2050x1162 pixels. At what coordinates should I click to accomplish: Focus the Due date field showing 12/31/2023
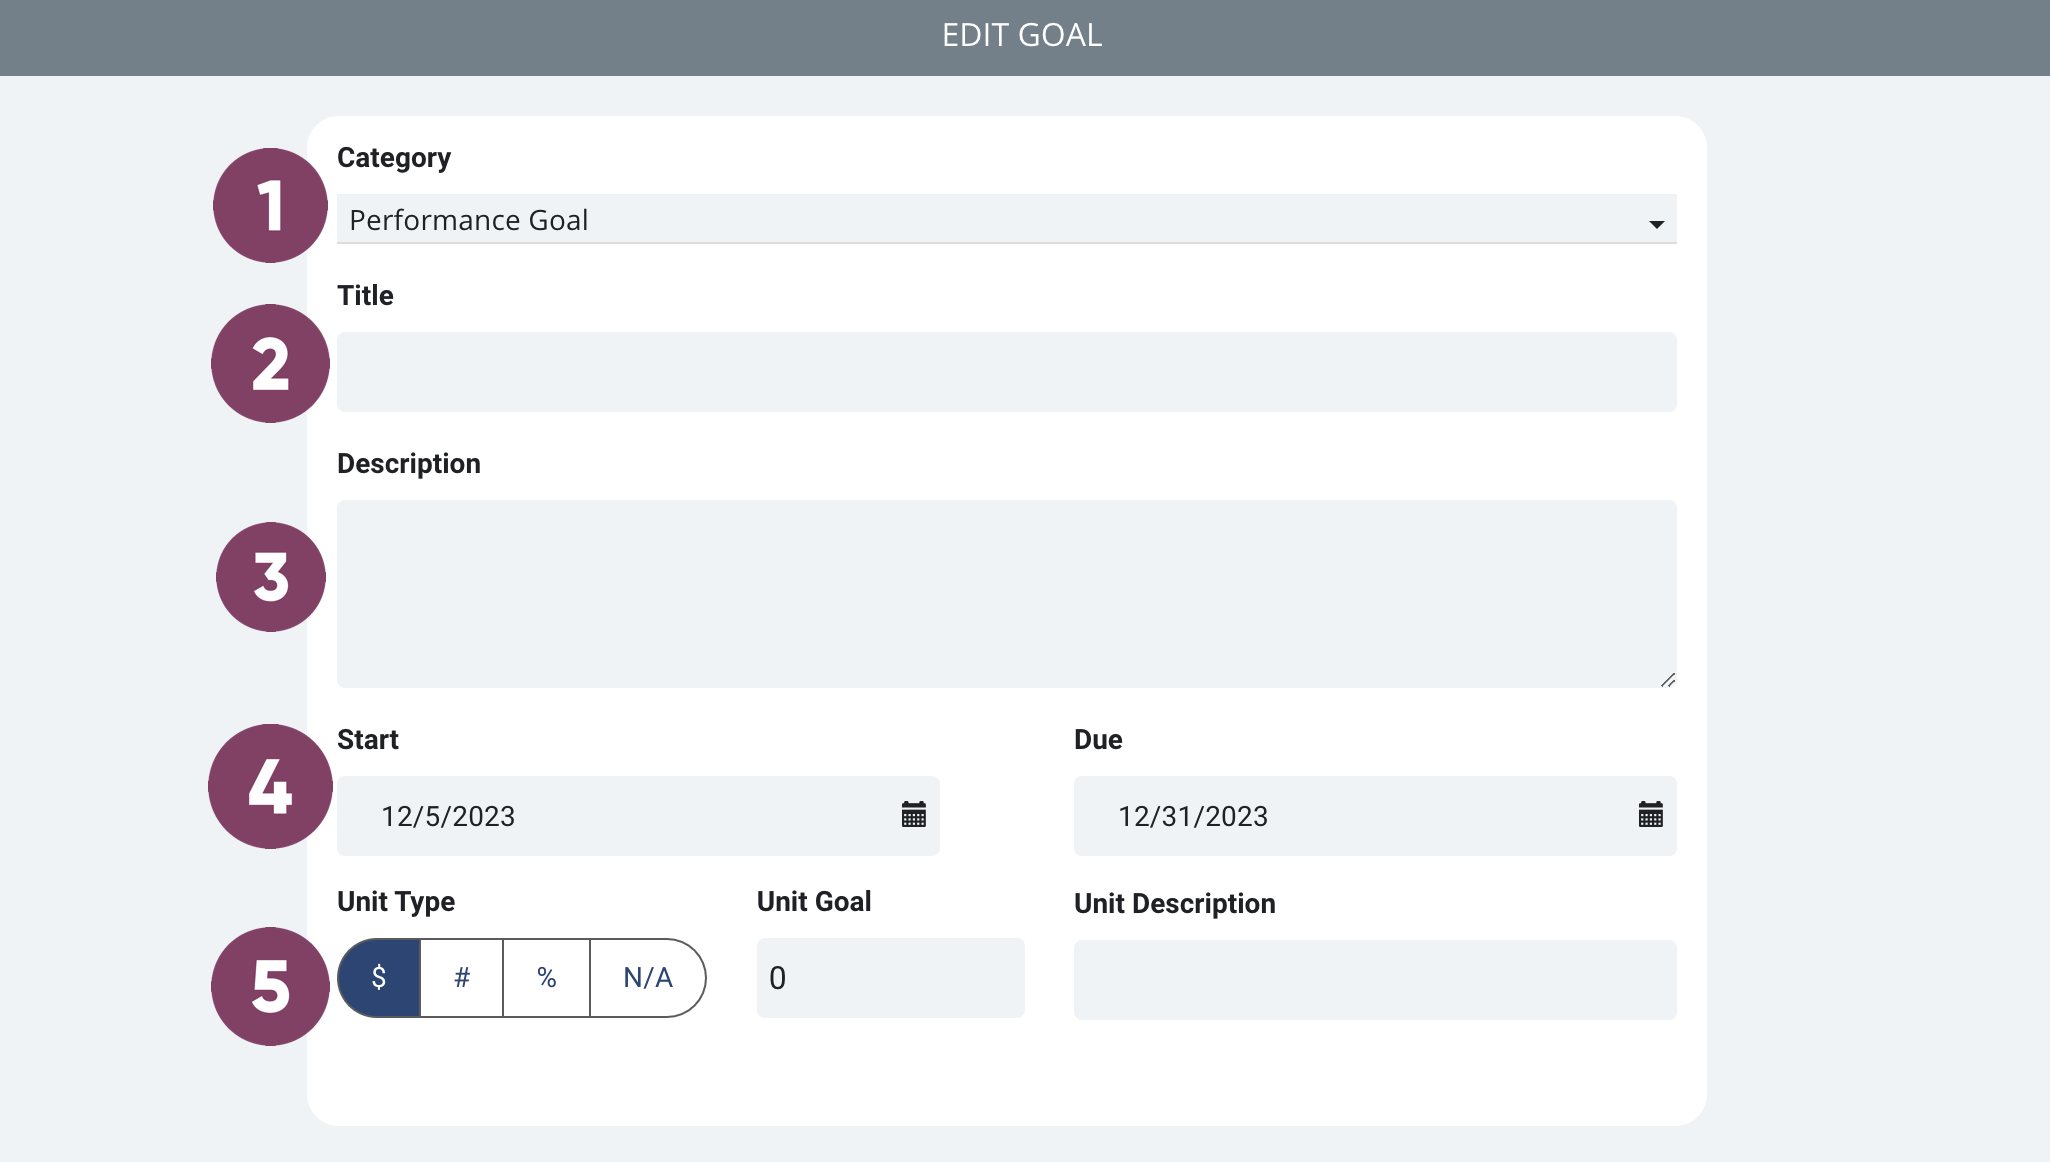pos(1375,816)
